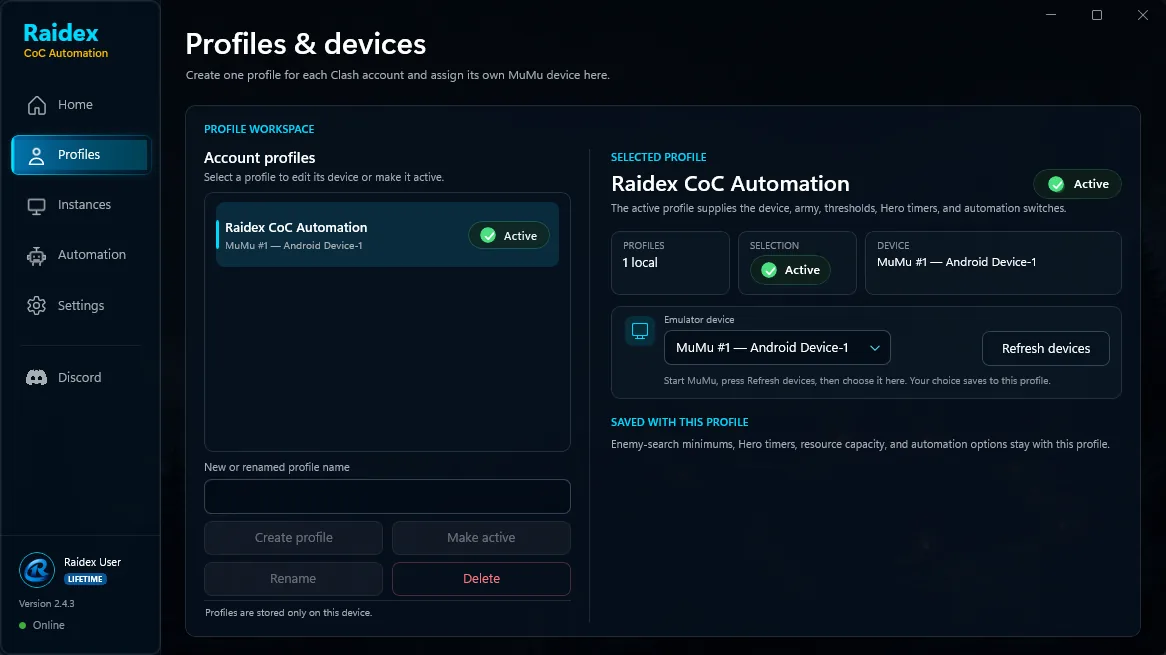Click Device card "MuMu #1 — Android Device-1" value
Viewport: 1166px width, 655px height.
(956, 262)
